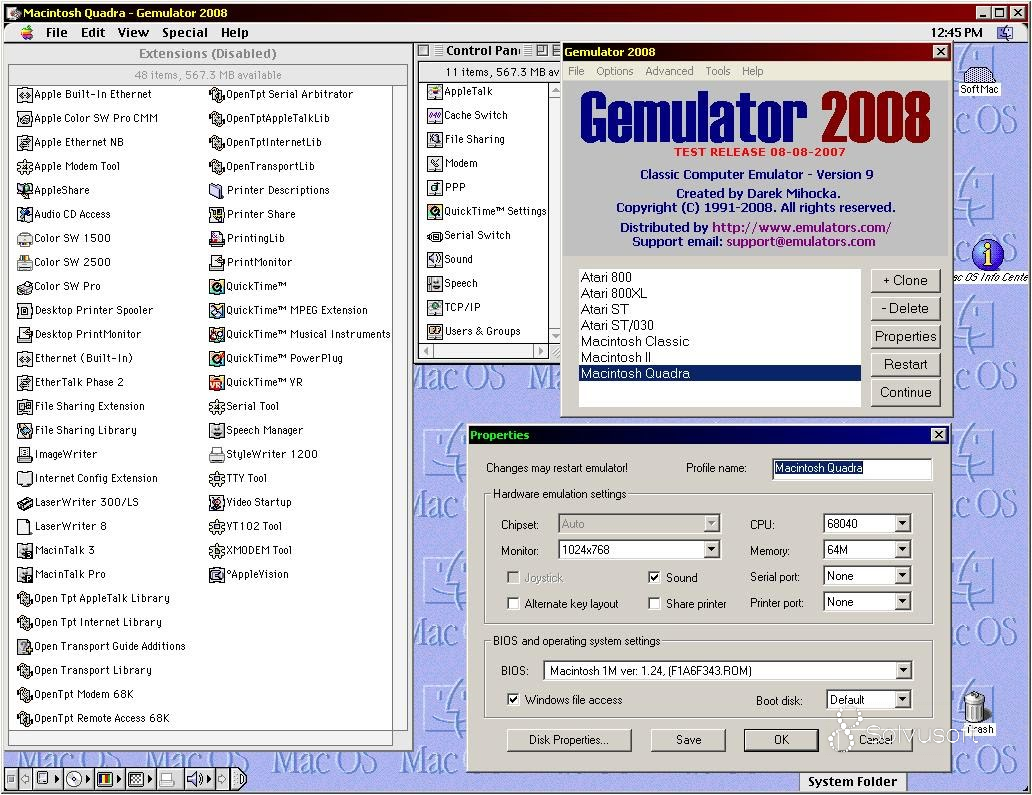Open the Apple menu icon
The height and width of the screenshot is (795, 1032).
click(26, 33)
